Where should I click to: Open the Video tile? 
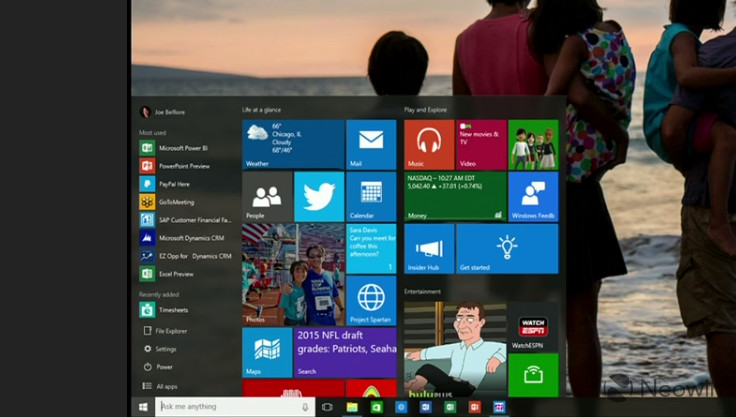[482, 145]
